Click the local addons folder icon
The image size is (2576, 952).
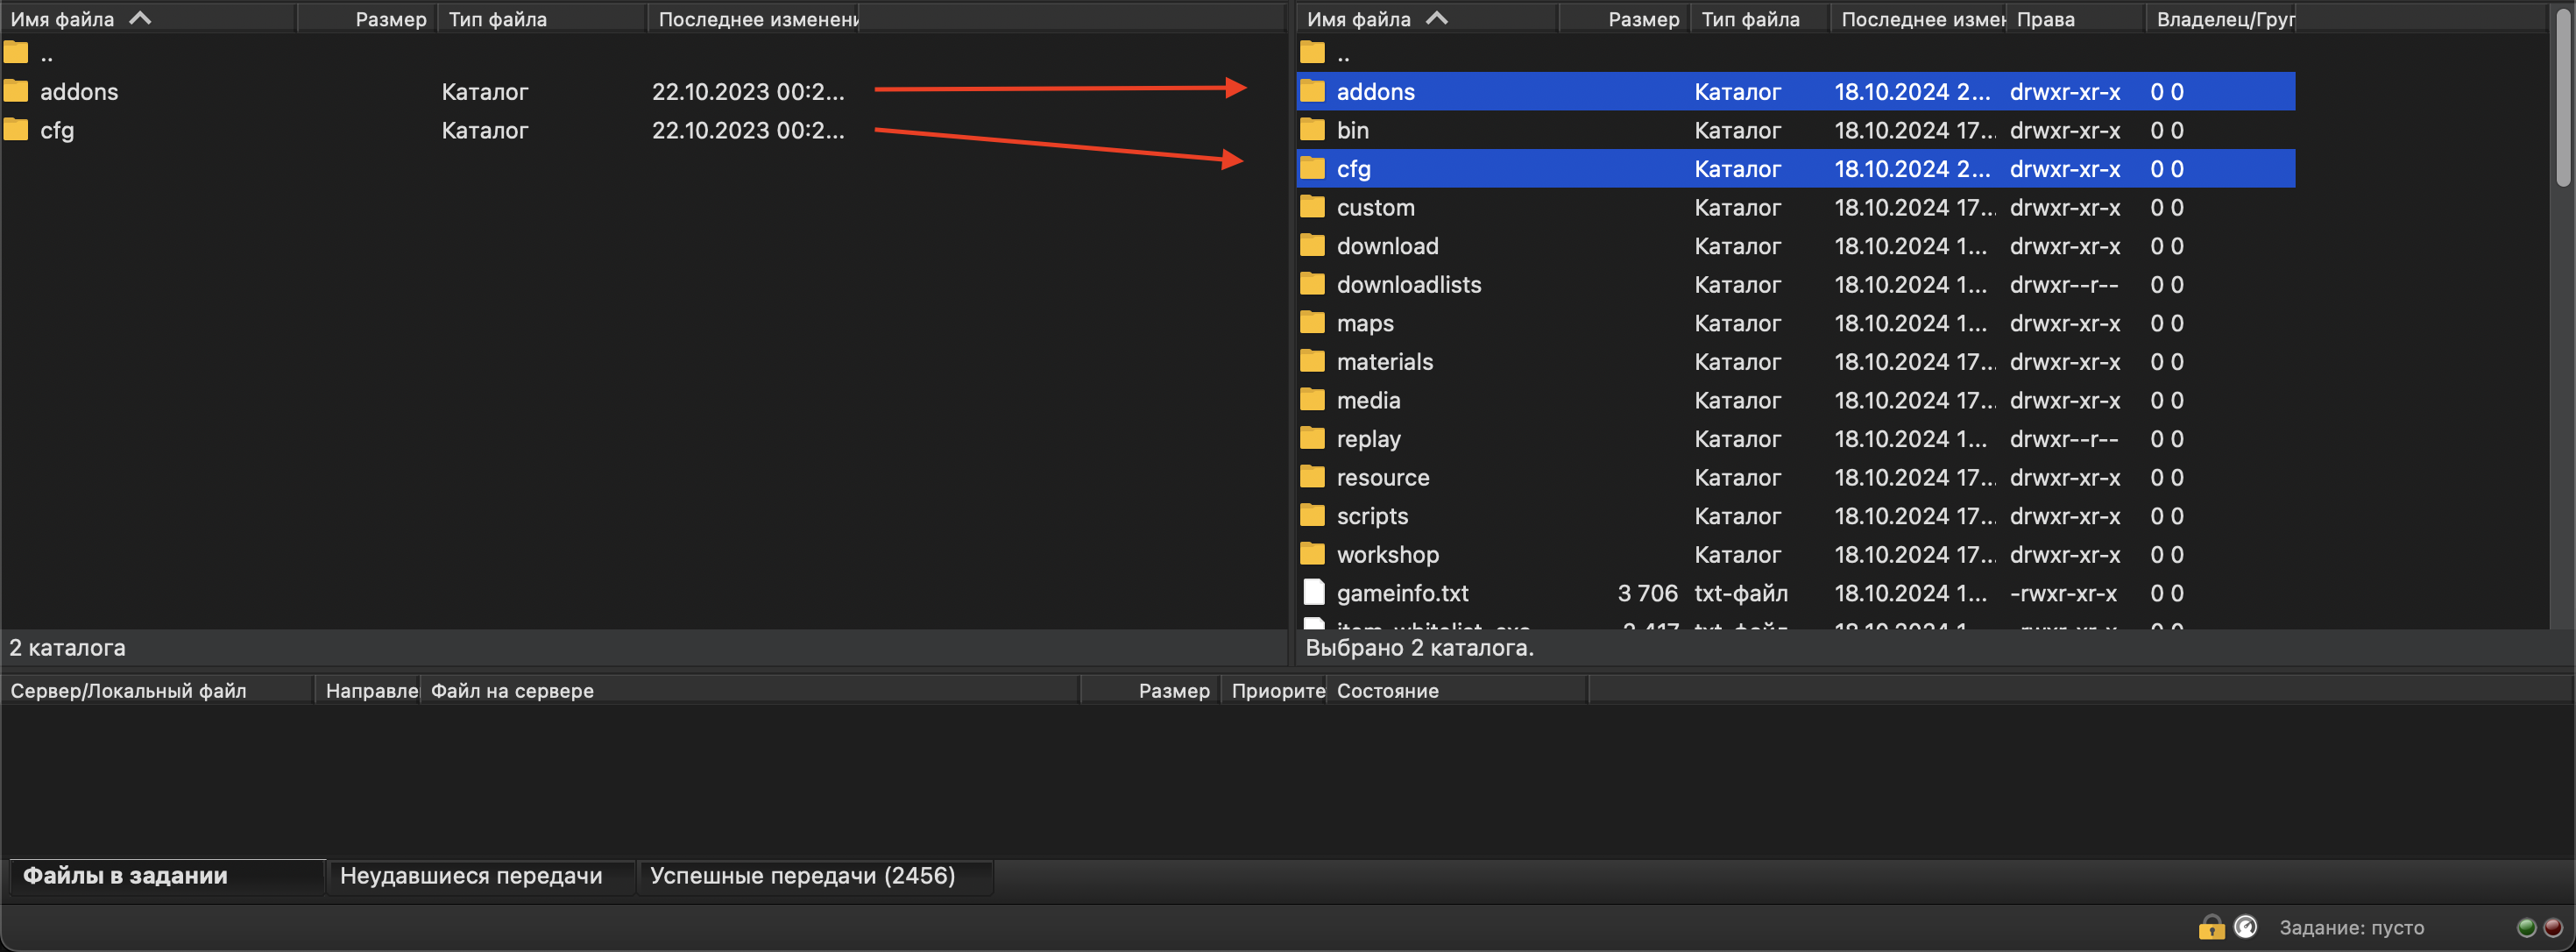click(16, 91)
